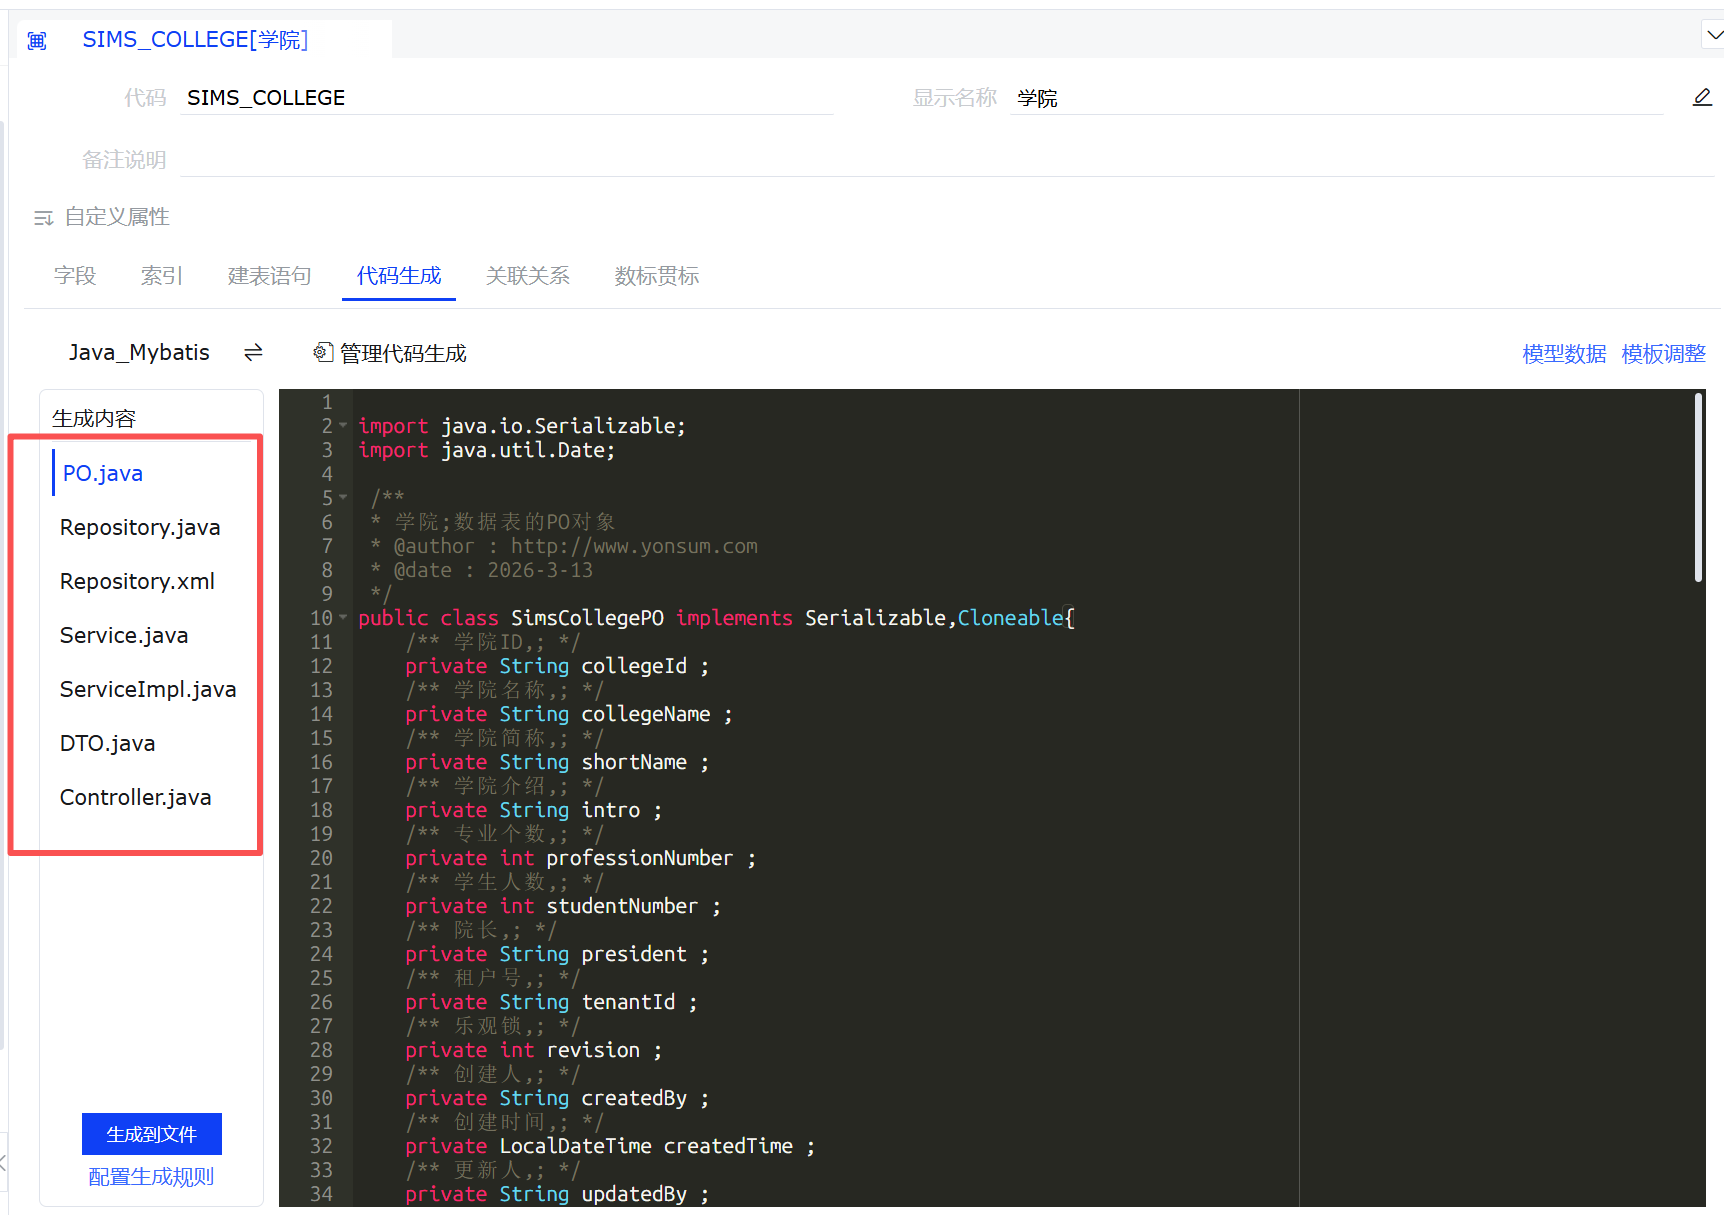Open the 模型数据 link
This screenshot has width=1724, height=1215.
point(1564,354)
